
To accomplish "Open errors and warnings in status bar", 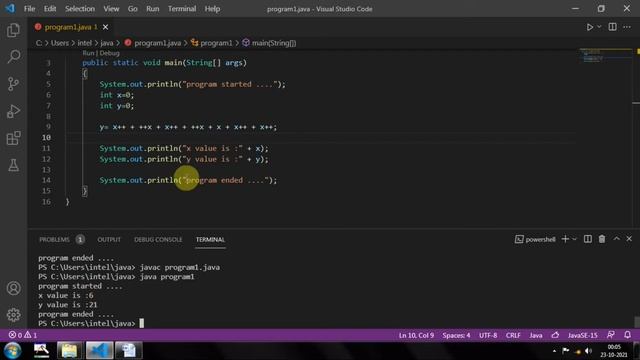I will 23,335.
